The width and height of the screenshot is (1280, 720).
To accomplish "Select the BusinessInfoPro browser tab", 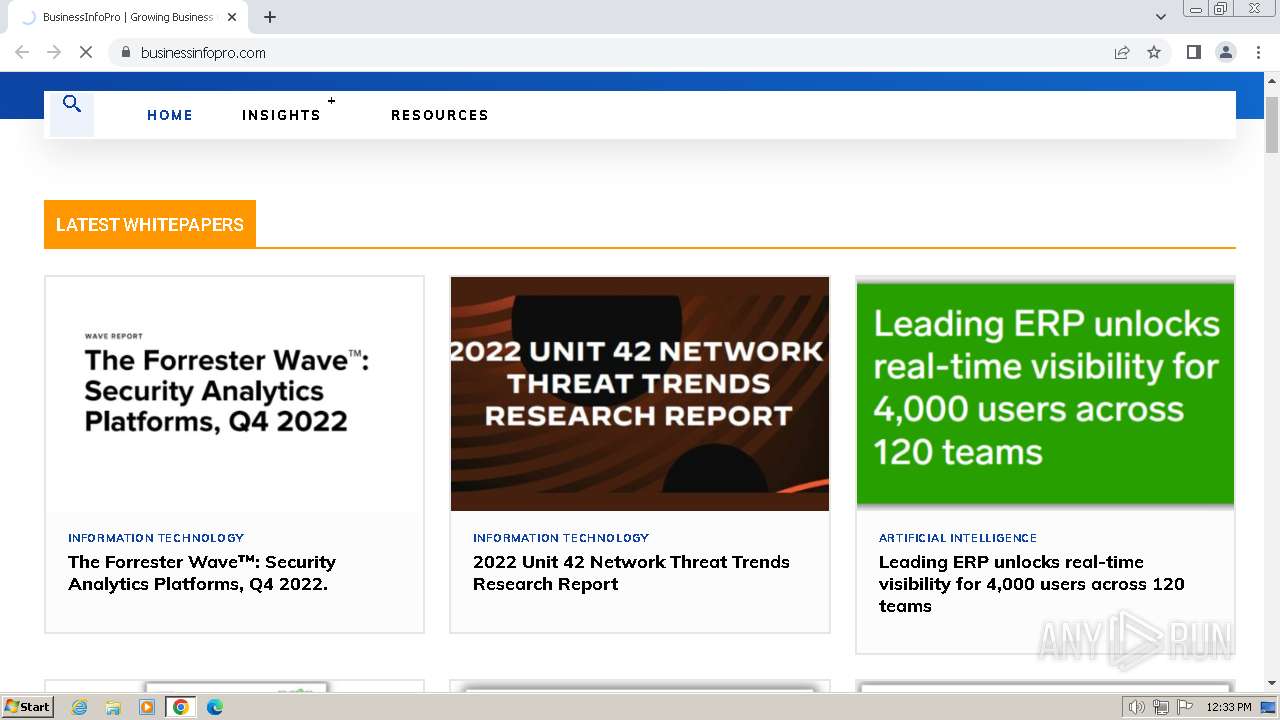I will (x=128, y=17).
